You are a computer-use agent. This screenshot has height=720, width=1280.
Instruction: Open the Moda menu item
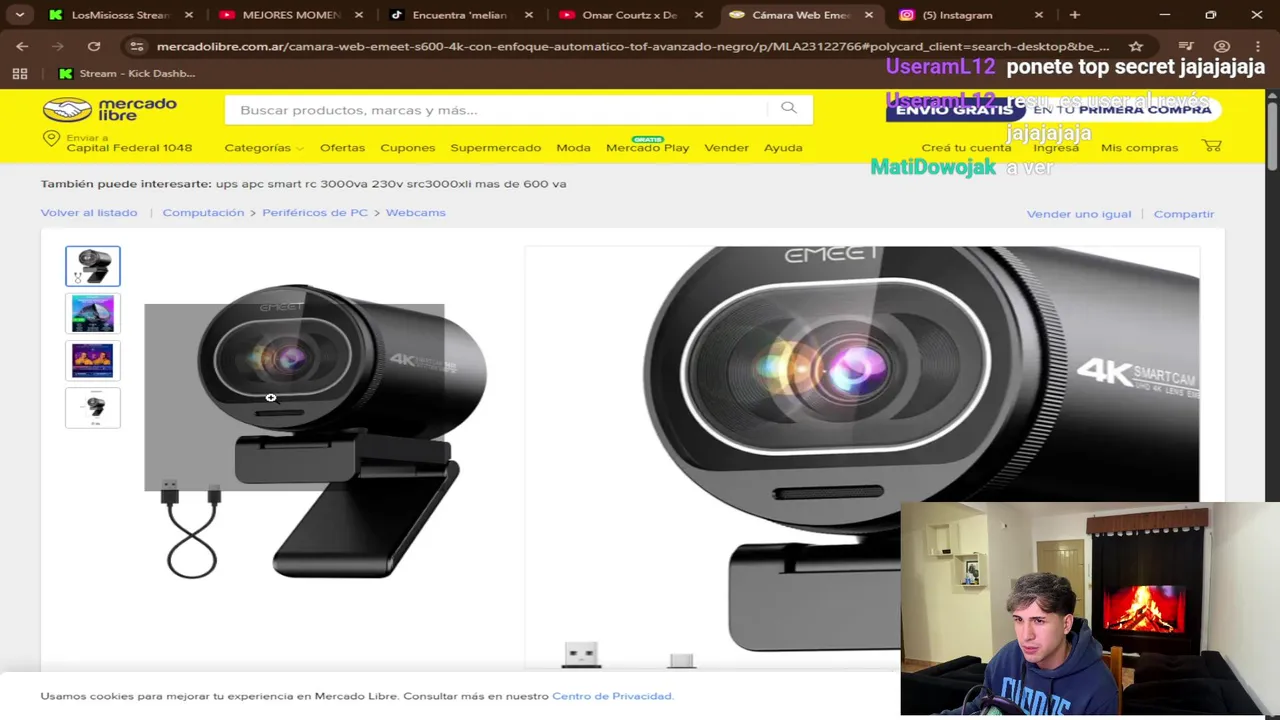(573, 147)
